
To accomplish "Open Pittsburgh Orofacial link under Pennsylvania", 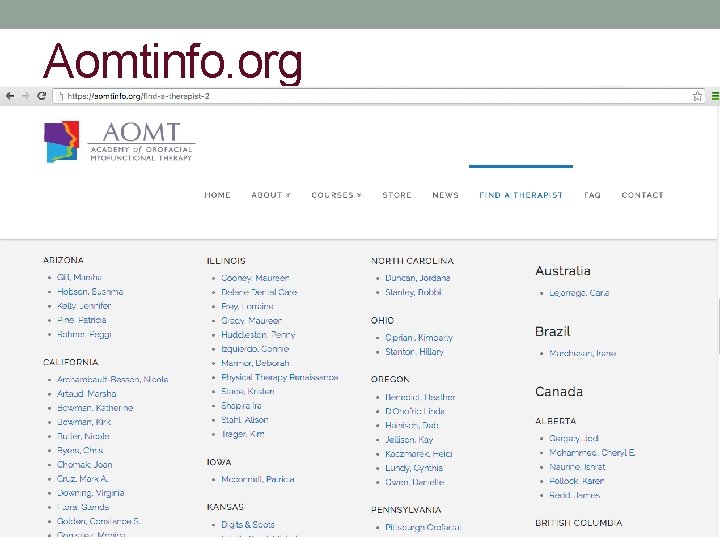I will pyautogui.click(x=422, y=528).
